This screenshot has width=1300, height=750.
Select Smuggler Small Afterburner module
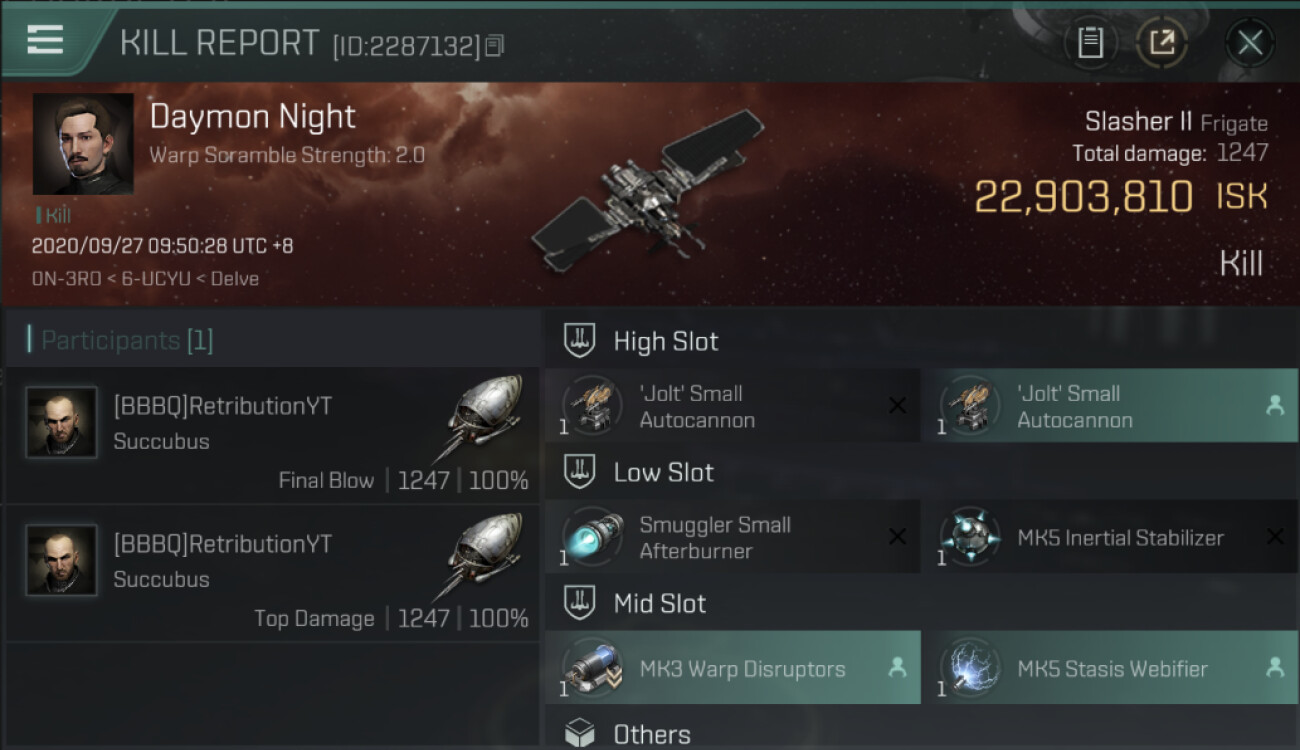(x=732, y=538)
